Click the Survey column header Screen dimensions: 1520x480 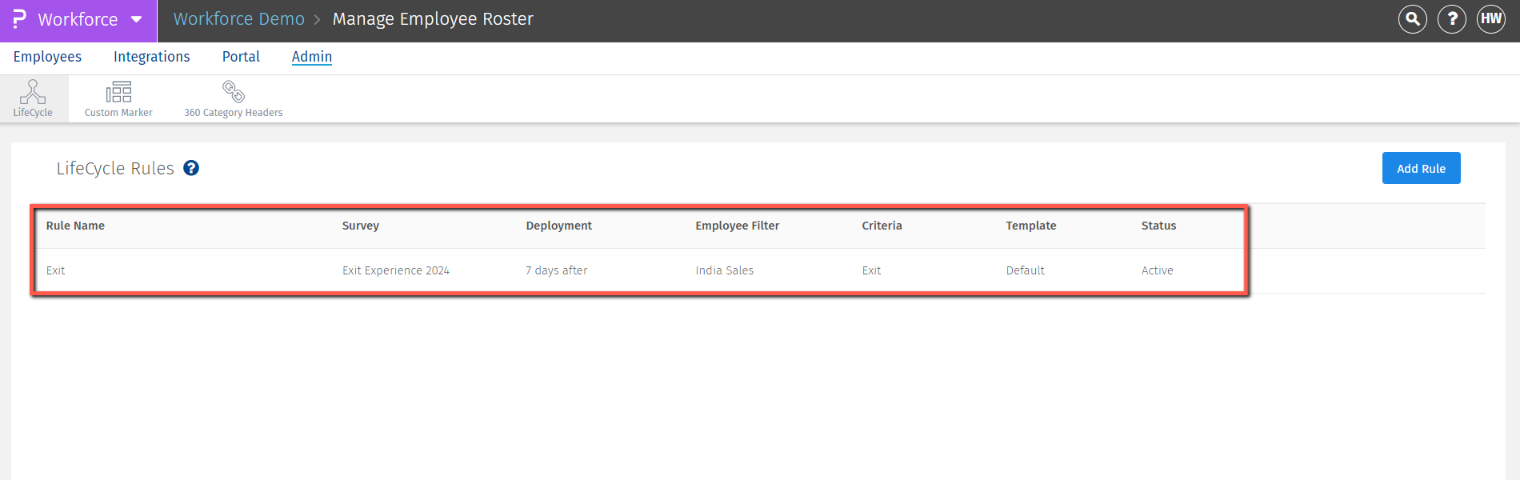tap(360, 226)
